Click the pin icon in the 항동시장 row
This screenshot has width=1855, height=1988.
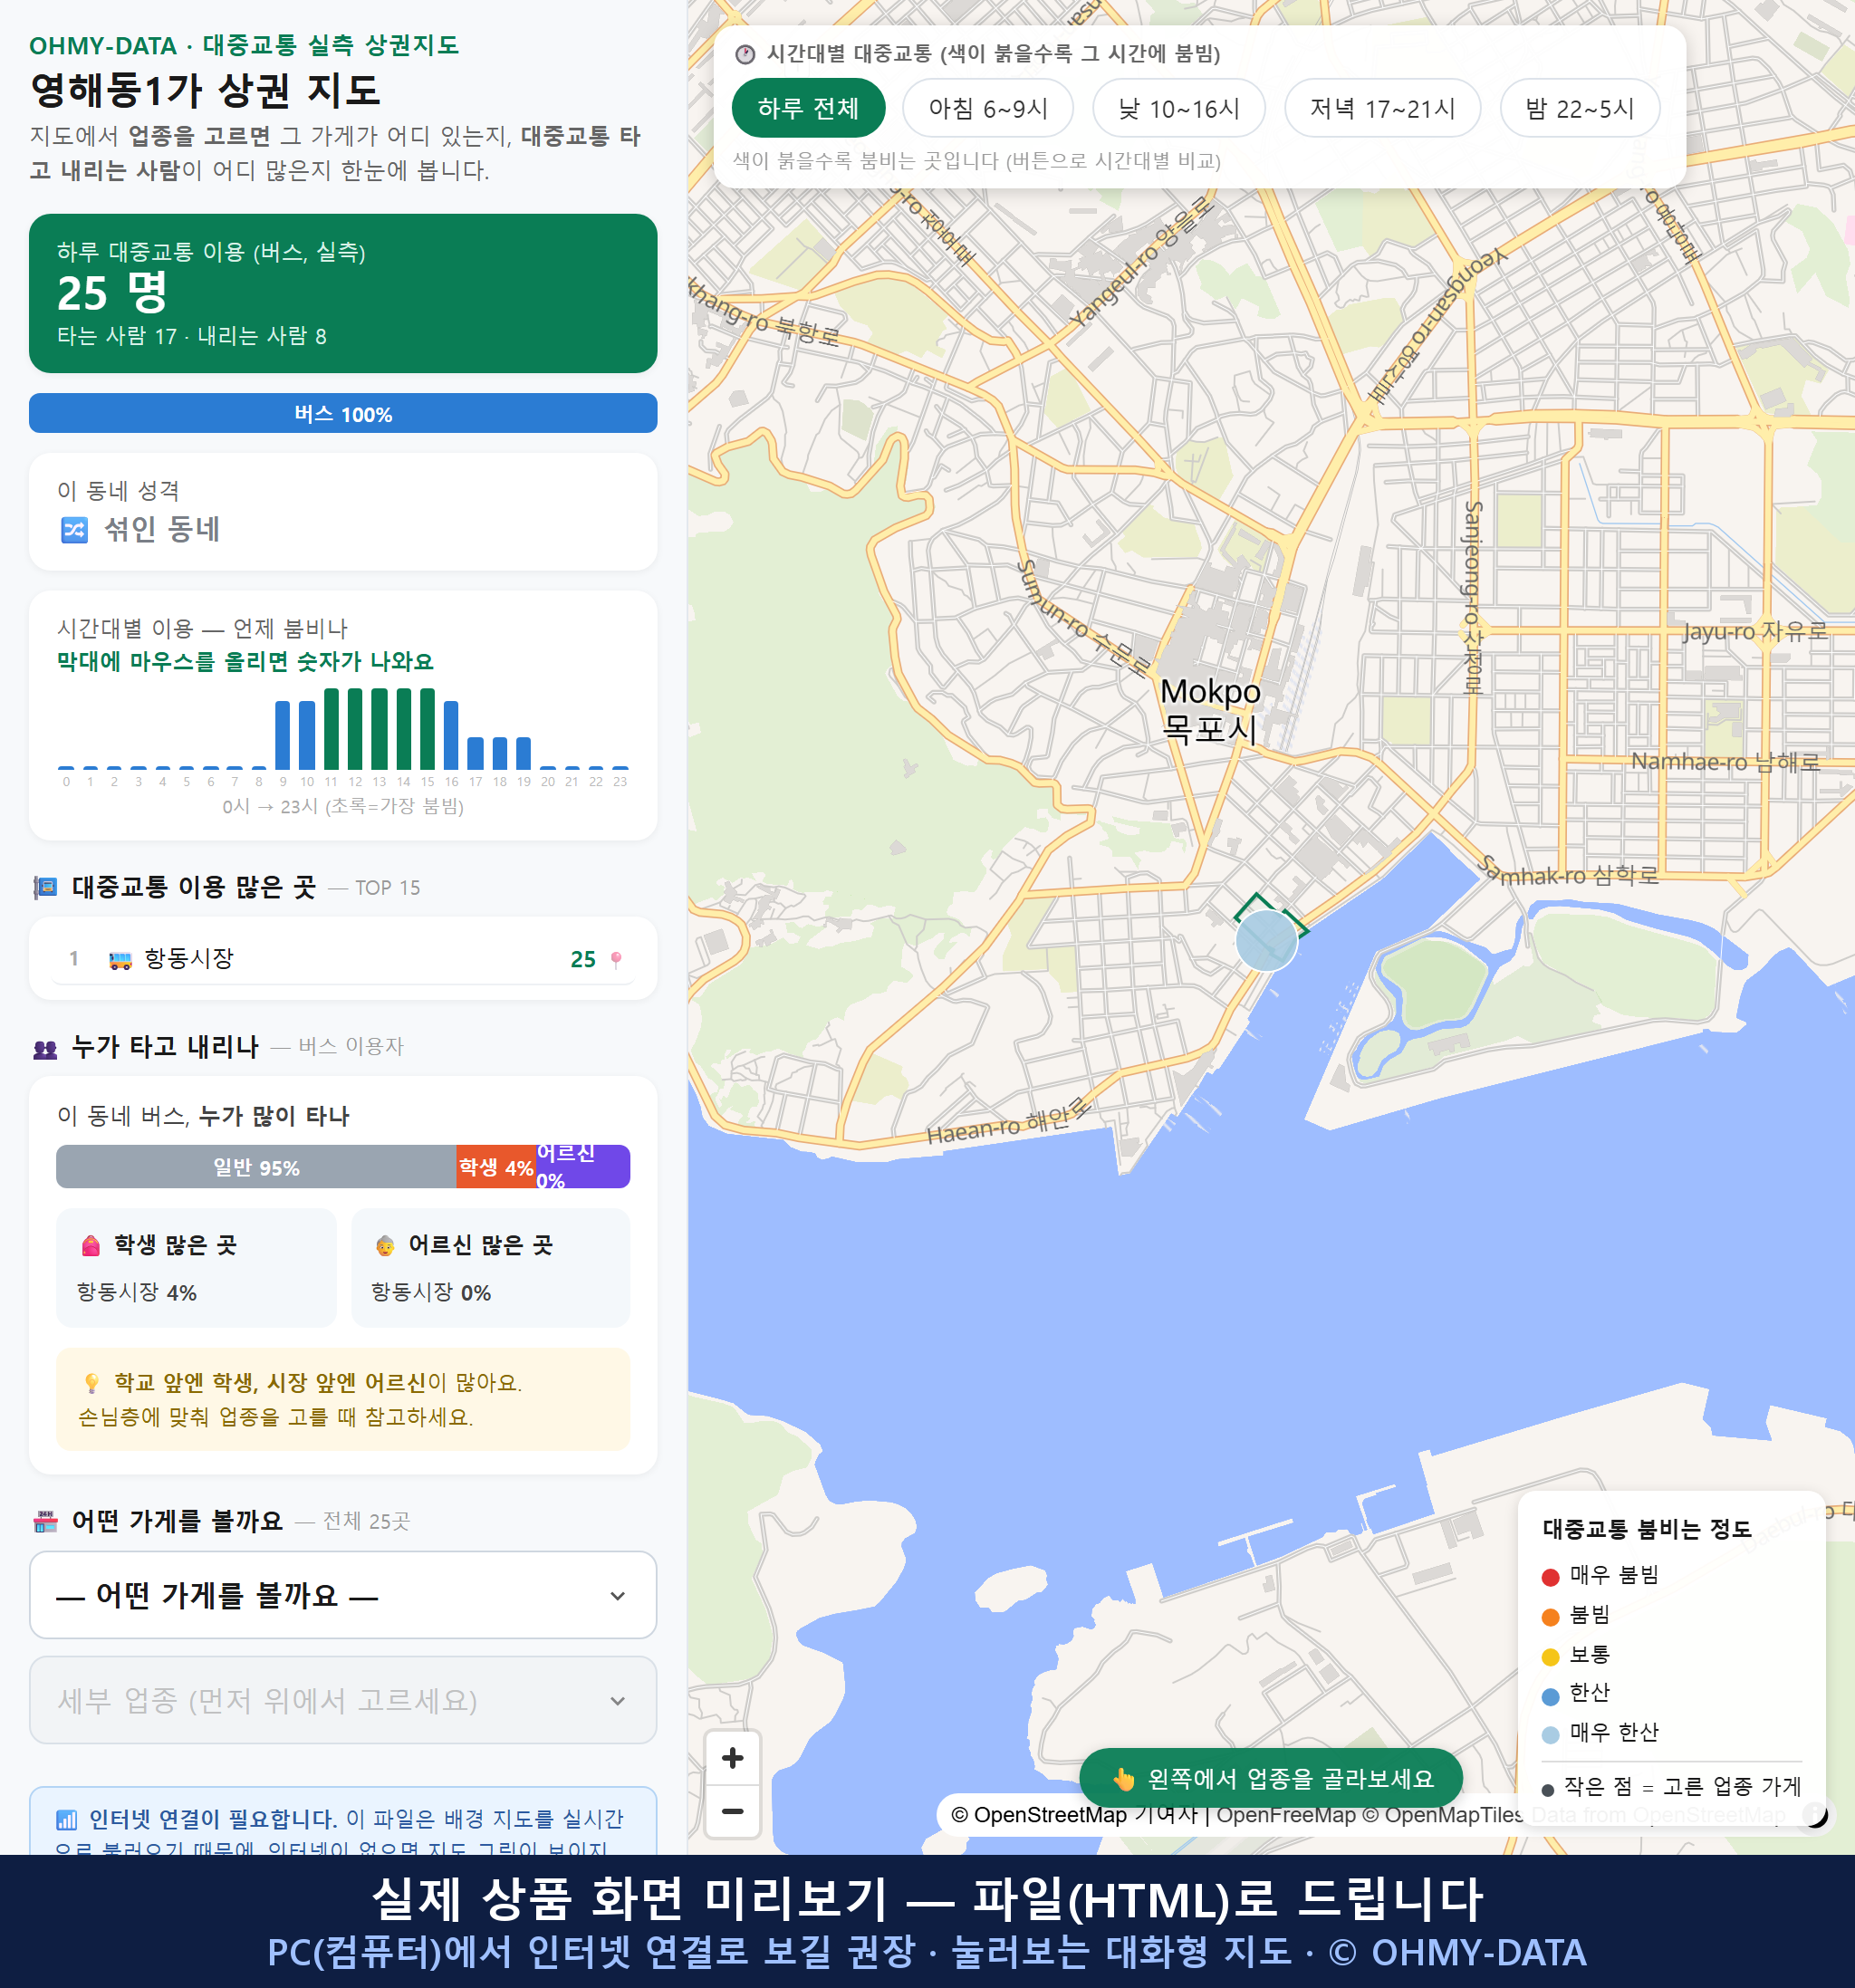click(x=616, y=960)
